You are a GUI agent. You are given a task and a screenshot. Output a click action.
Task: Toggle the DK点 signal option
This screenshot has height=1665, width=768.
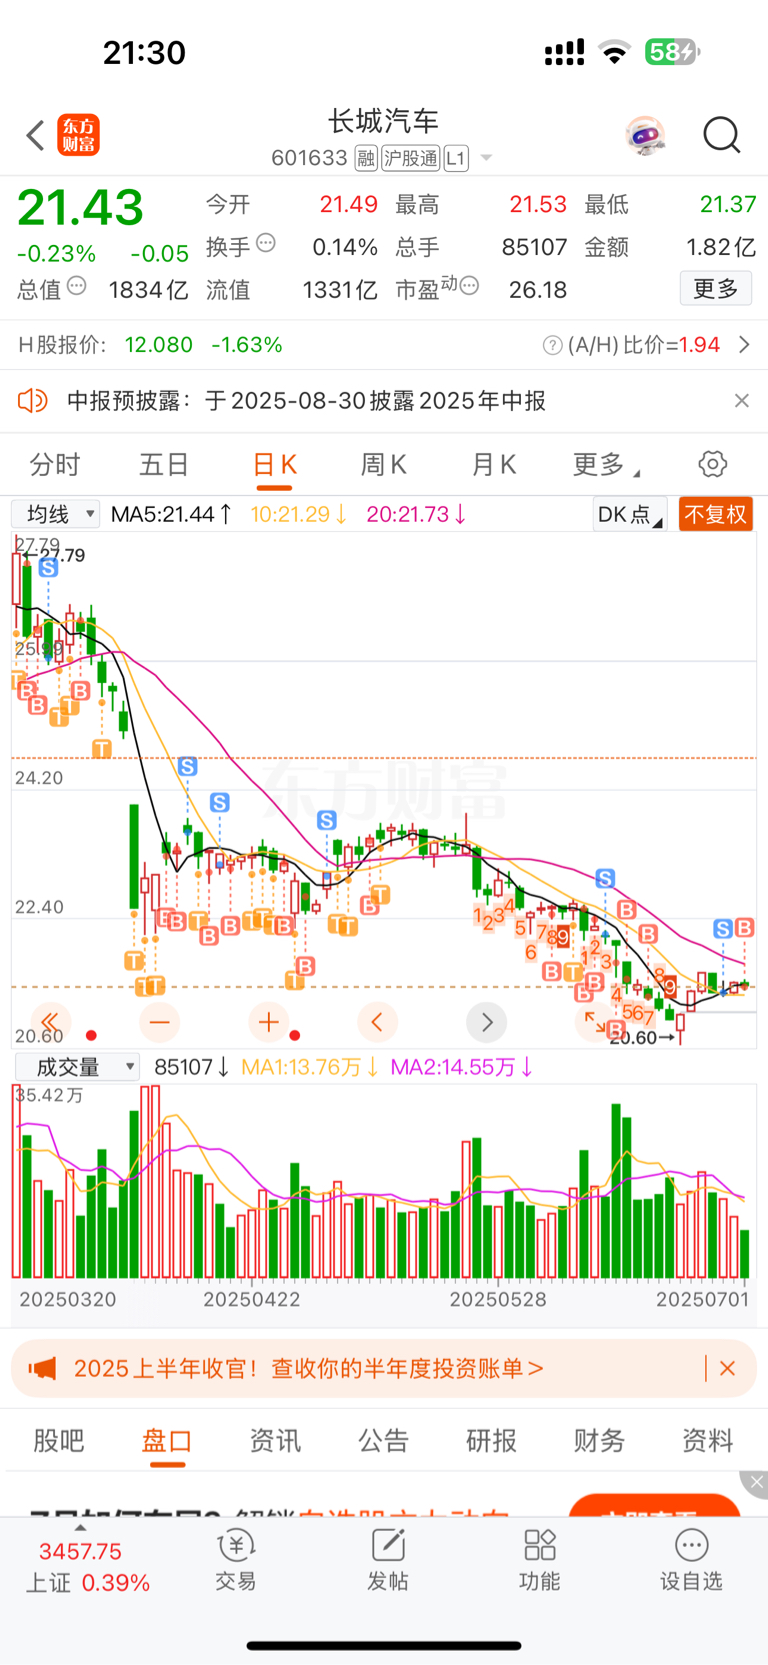630,514
